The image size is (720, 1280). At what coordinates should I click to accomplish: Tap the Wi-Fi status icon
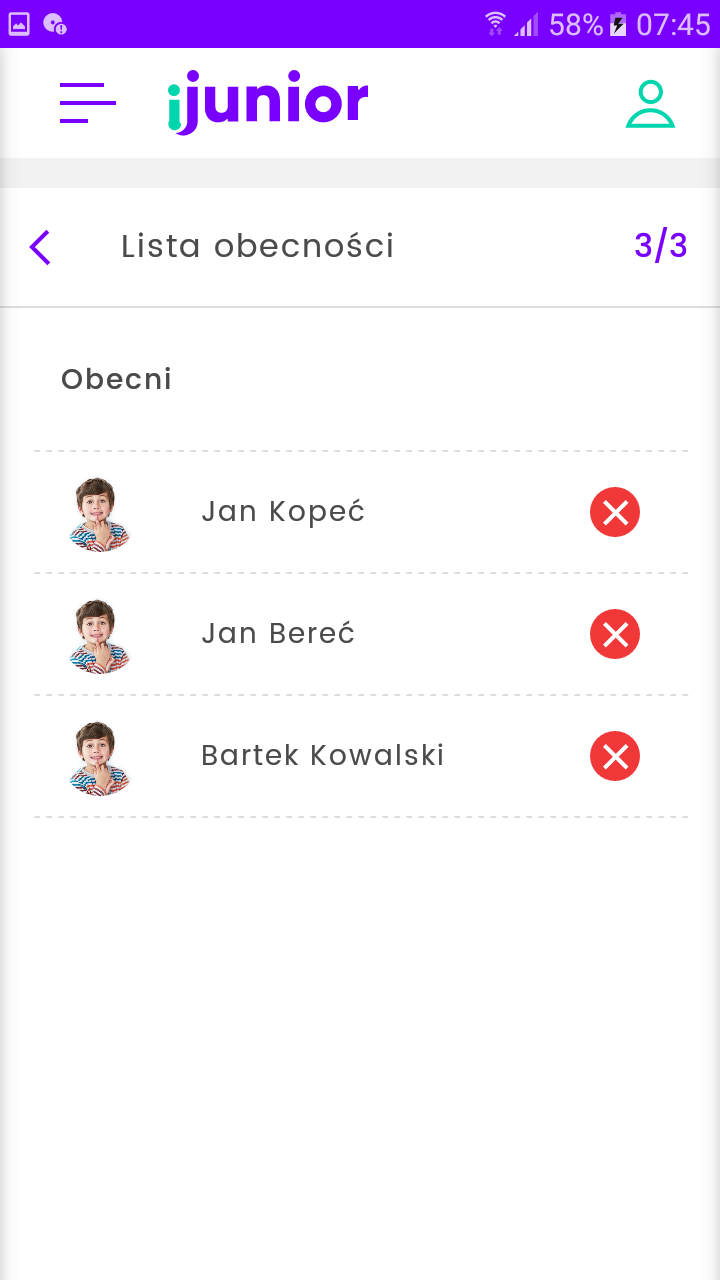click(495, 24)
